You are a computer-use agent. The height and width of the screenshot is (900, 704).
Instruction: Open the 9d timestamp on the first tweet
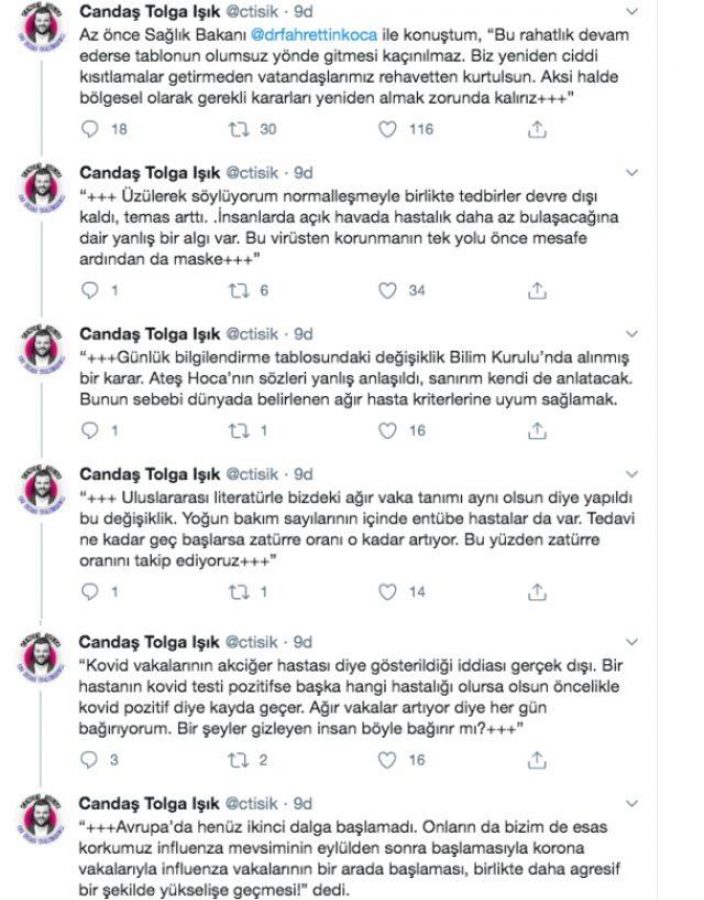[x=304, y=11]
